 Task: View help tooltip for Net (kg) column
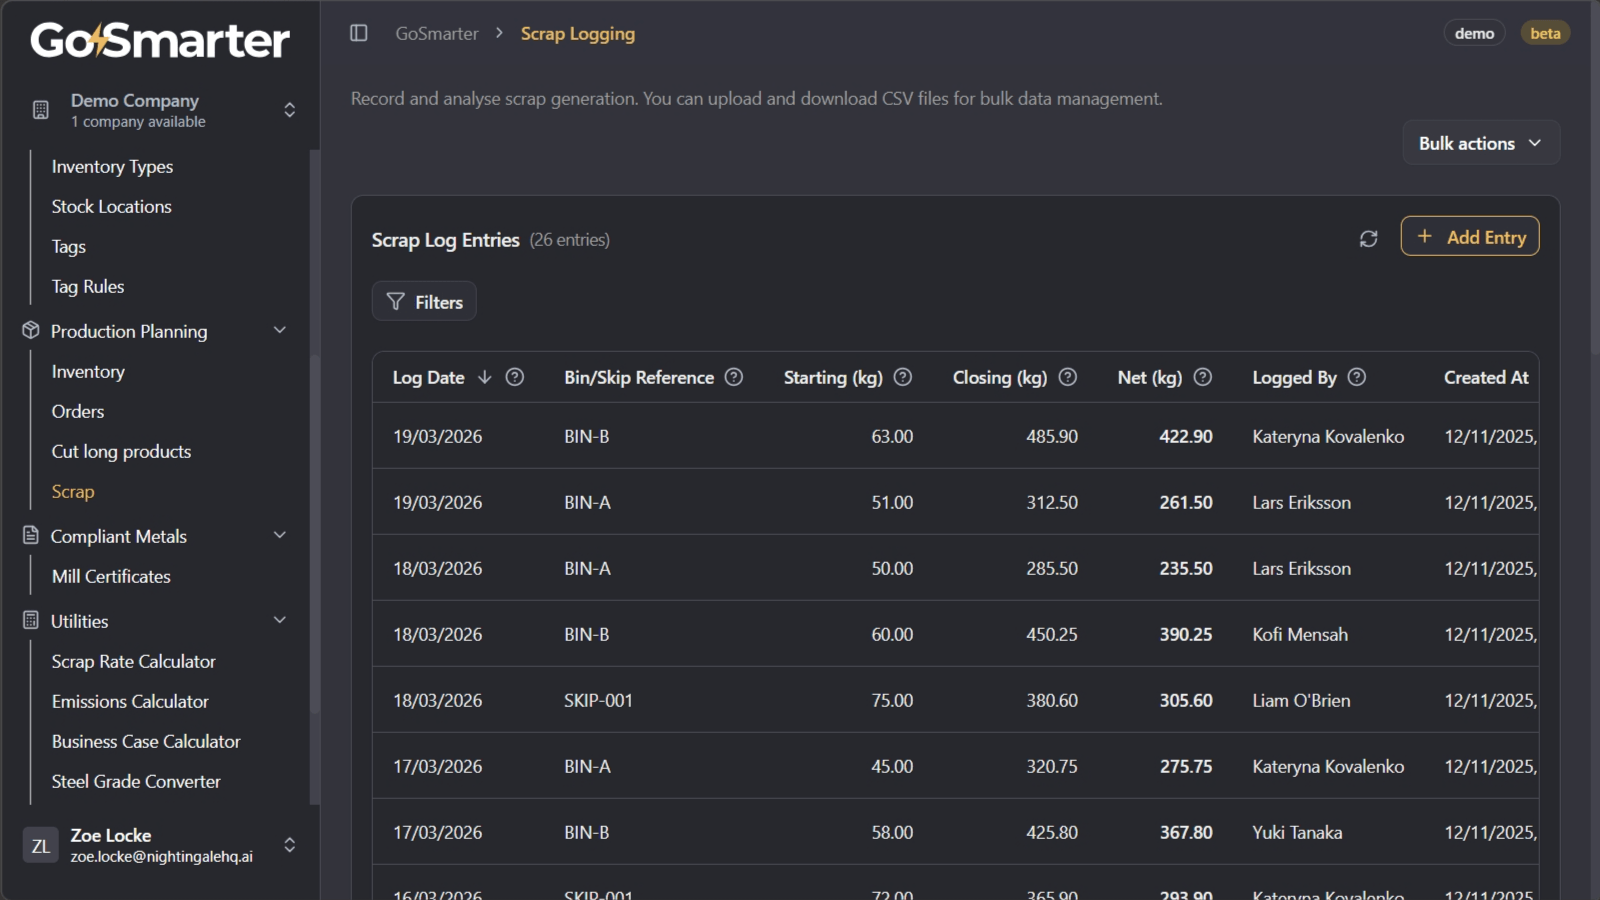coord(1201,377)
